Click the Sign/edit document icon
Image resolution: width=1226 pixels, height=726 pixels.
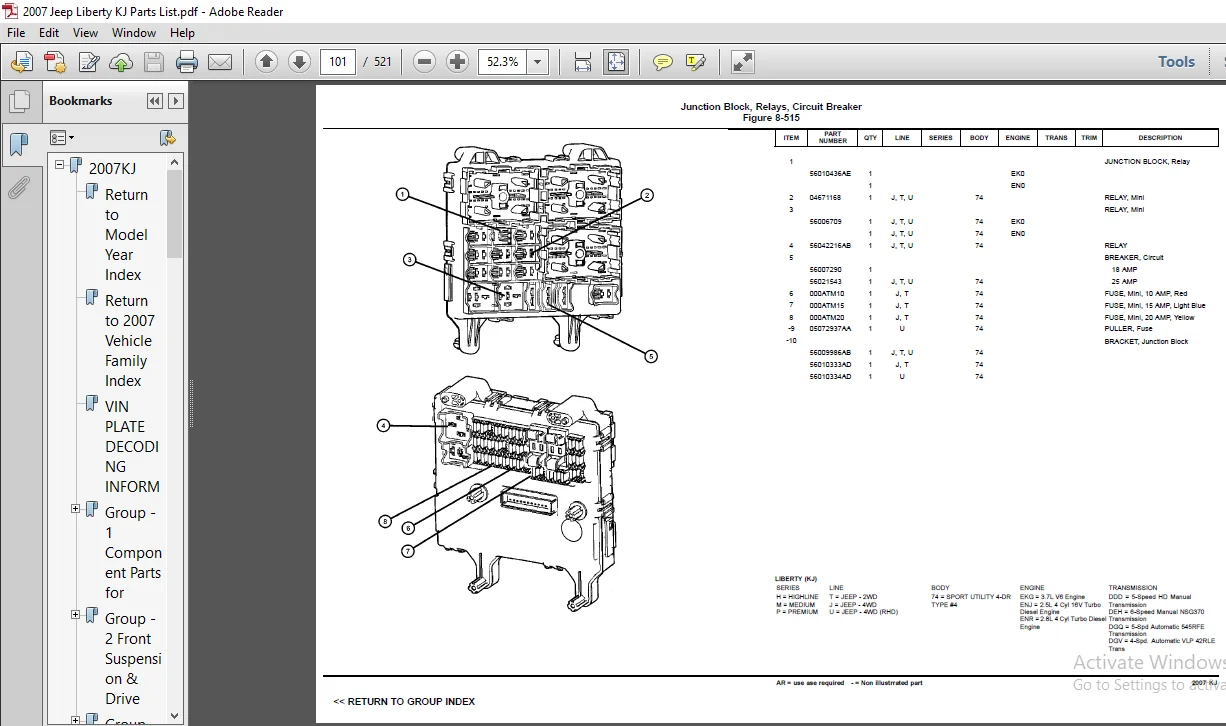[x=89, y=62]
